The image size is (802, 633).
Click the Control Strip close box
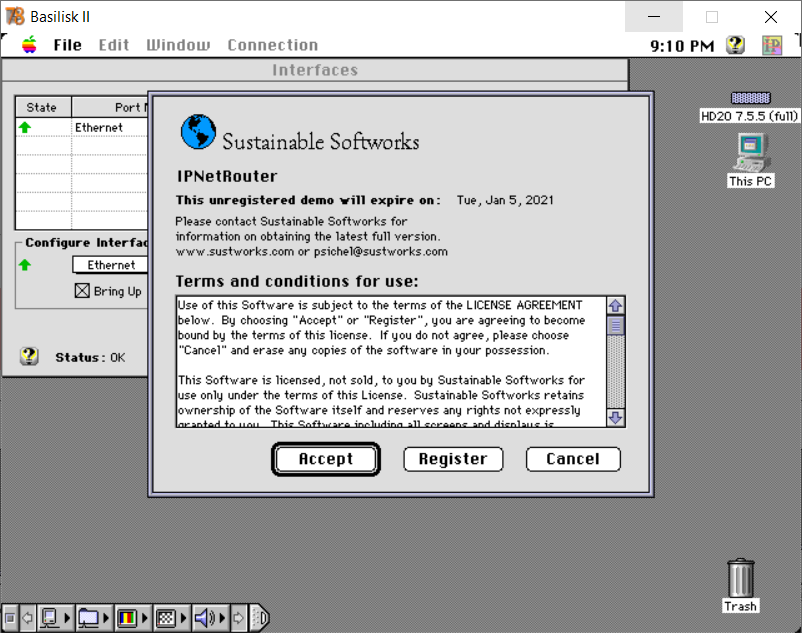pyautogui.click(x=9, y=618)
